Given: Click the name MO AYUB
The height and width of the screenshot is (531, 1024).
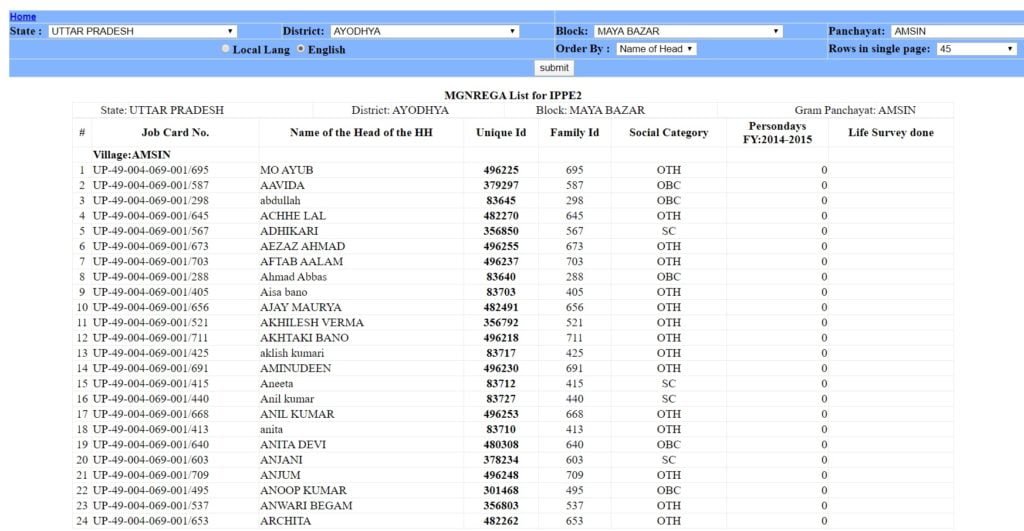Looking at the screenshot, I should 287,170.
